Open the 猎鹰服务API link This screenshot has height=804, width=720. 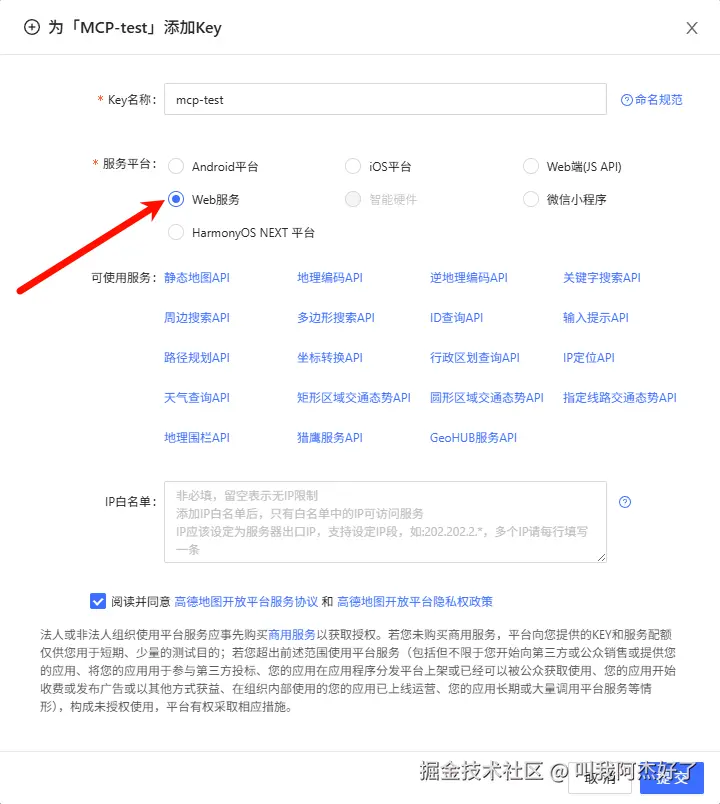(x=330, y=438)
